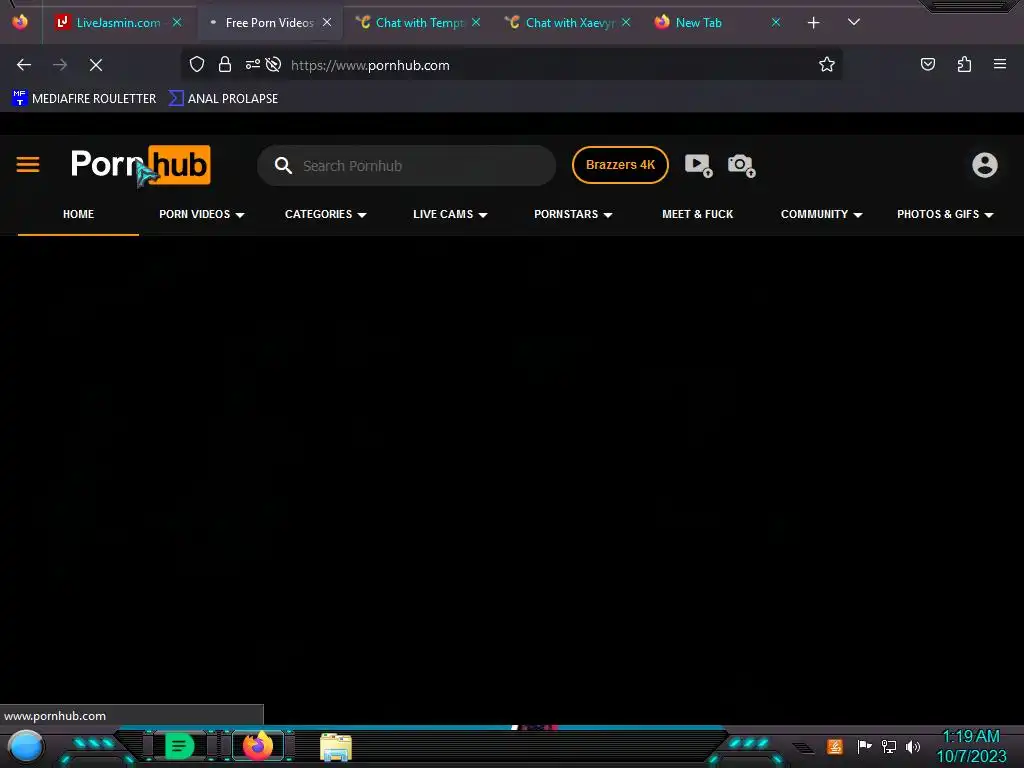The image size is (1024, 768).
Task: Open the list all tabs chevron
Action: tap(854, 22)
